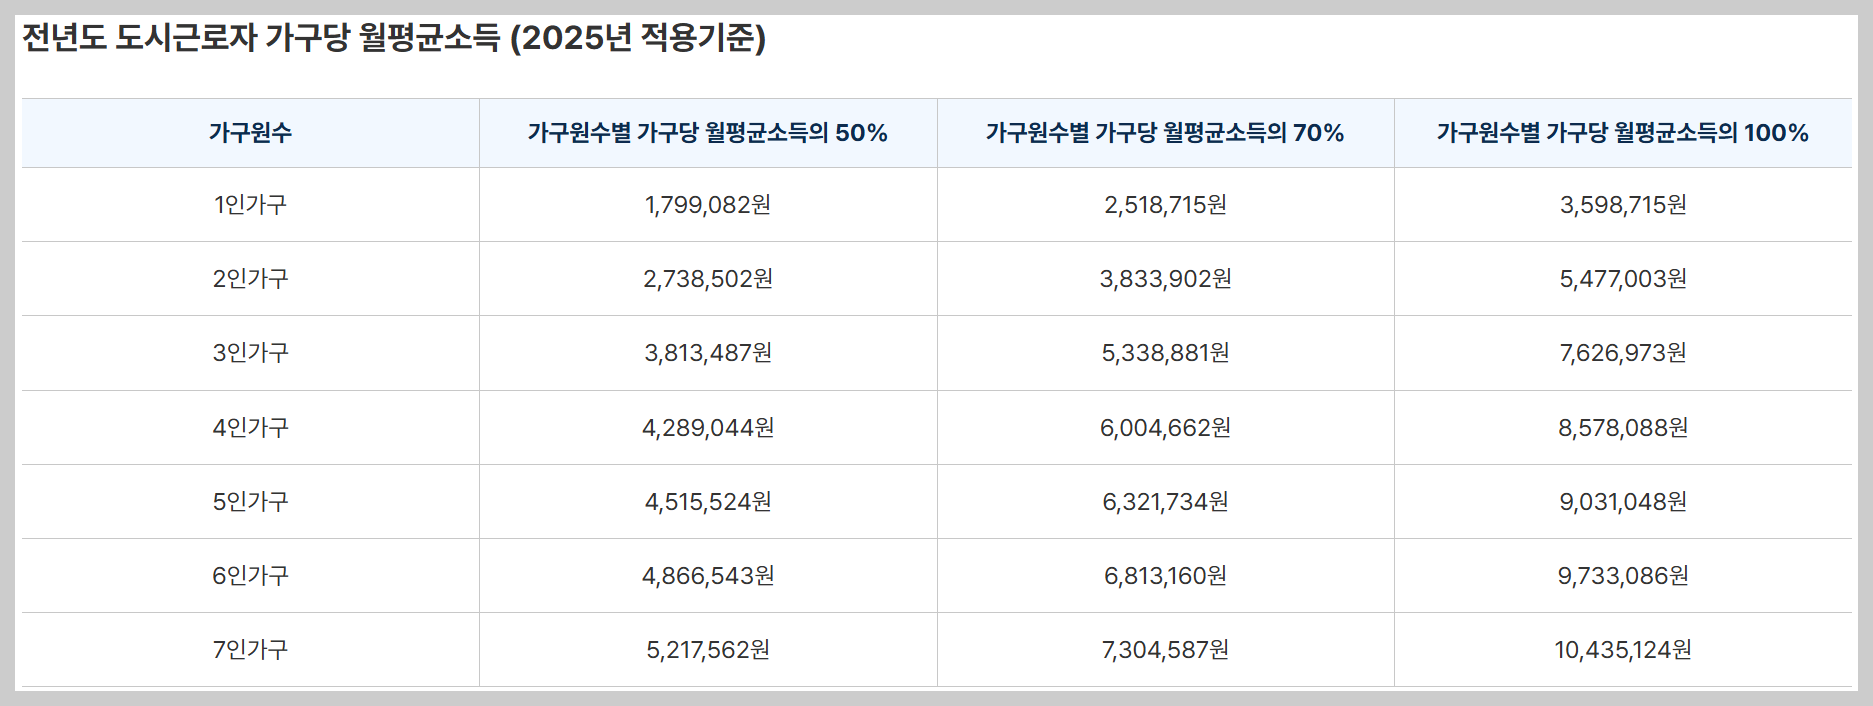This screenshot has width=1873, height=706.
Task: Click the '2인가구' row label
Action: click(250, 279)
